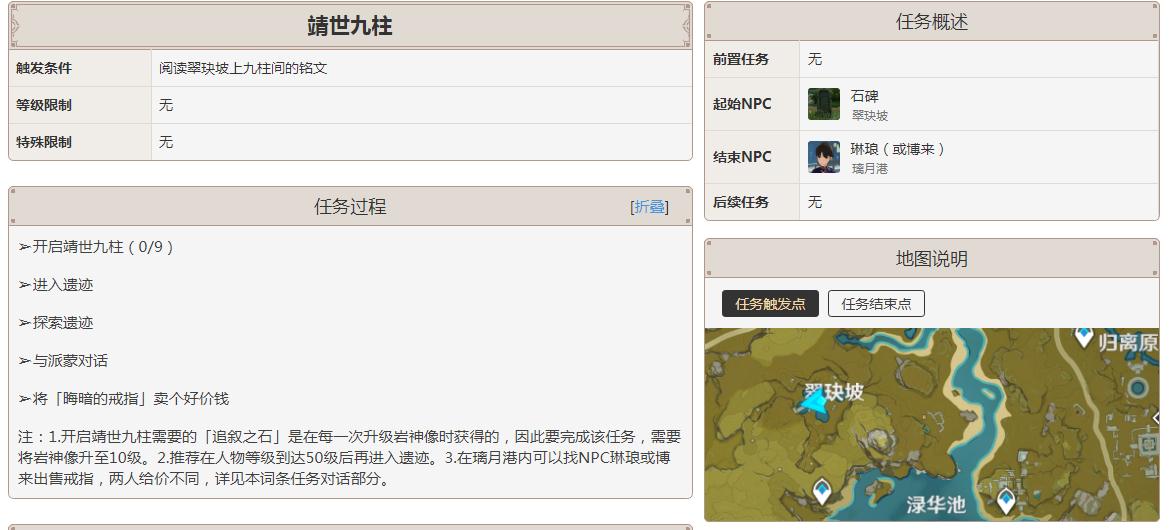Click the 结束NPC row label
Screen dimensions: 1173x530
(742, 157)
